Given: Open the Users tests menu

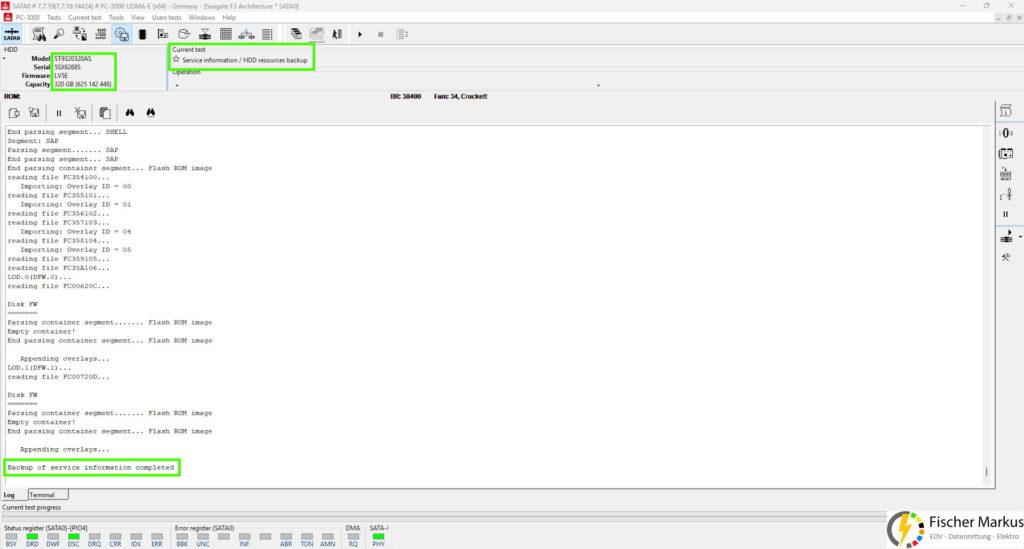Looking at the screenshot, I should (167, 18).
